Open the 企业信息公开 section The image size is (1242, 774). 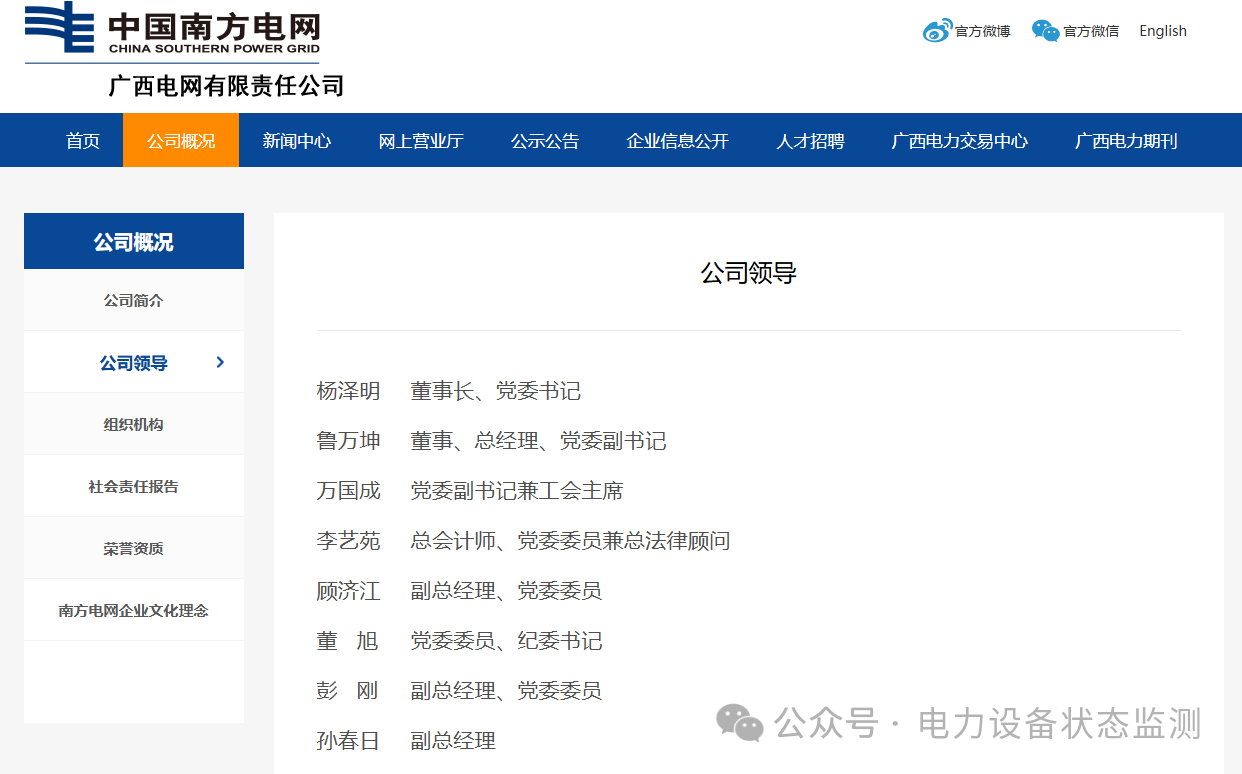coord(678,140)
